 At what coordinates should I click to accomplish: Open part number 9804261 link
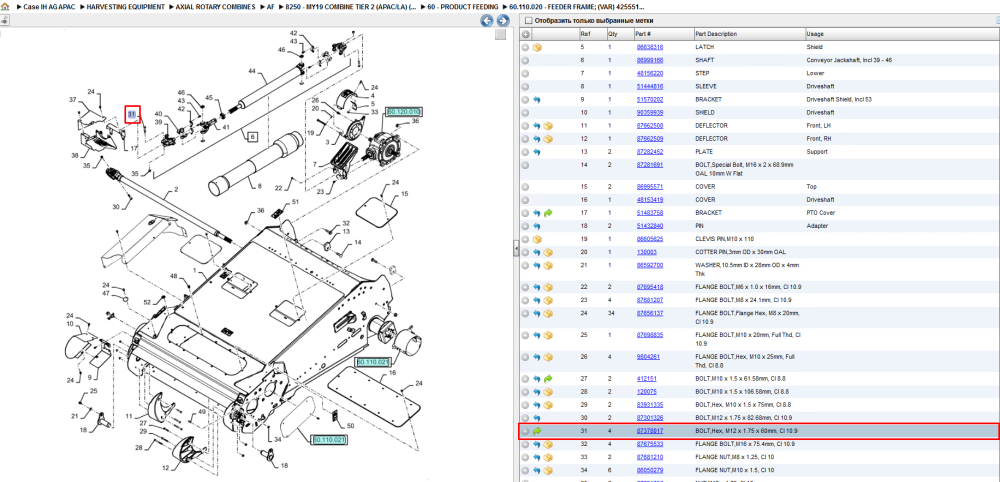[x=649, y=357]
